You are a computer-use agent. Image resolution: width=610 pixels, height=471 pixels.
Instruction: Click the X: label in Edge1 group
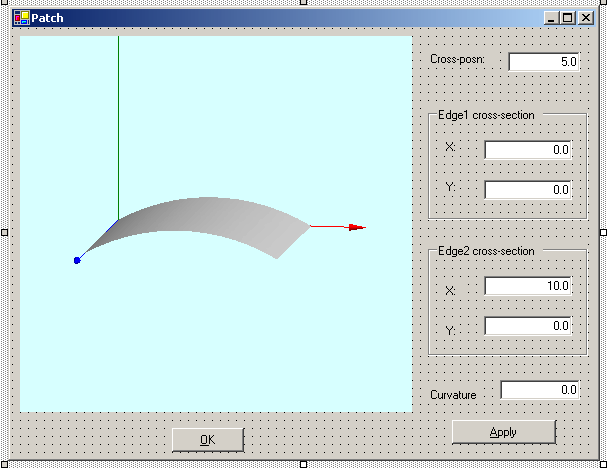point(450,147)
